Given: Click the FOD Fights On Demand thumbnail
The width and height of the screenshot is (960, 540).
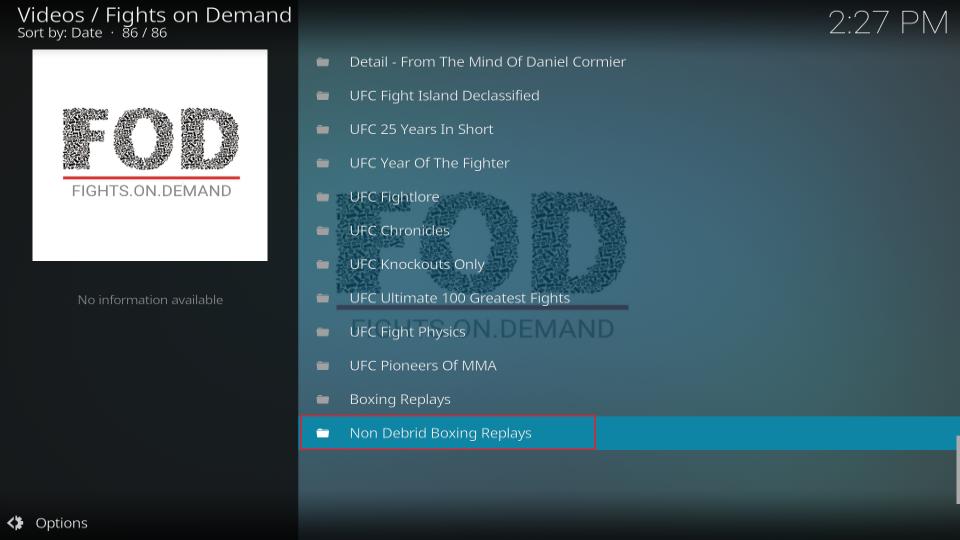Looking at the screenshot, I should click(x=150, y=155).
